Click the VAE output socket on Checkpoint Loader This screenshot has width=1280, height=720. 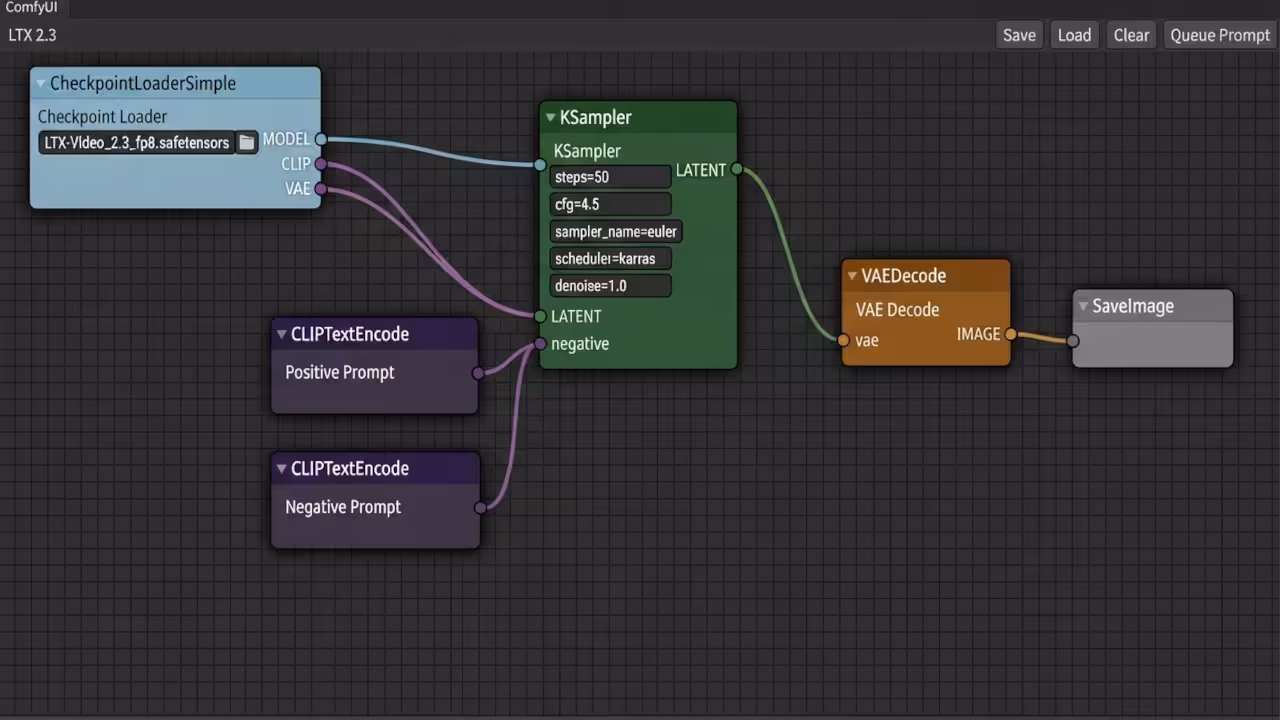click(x=320, y=188)
